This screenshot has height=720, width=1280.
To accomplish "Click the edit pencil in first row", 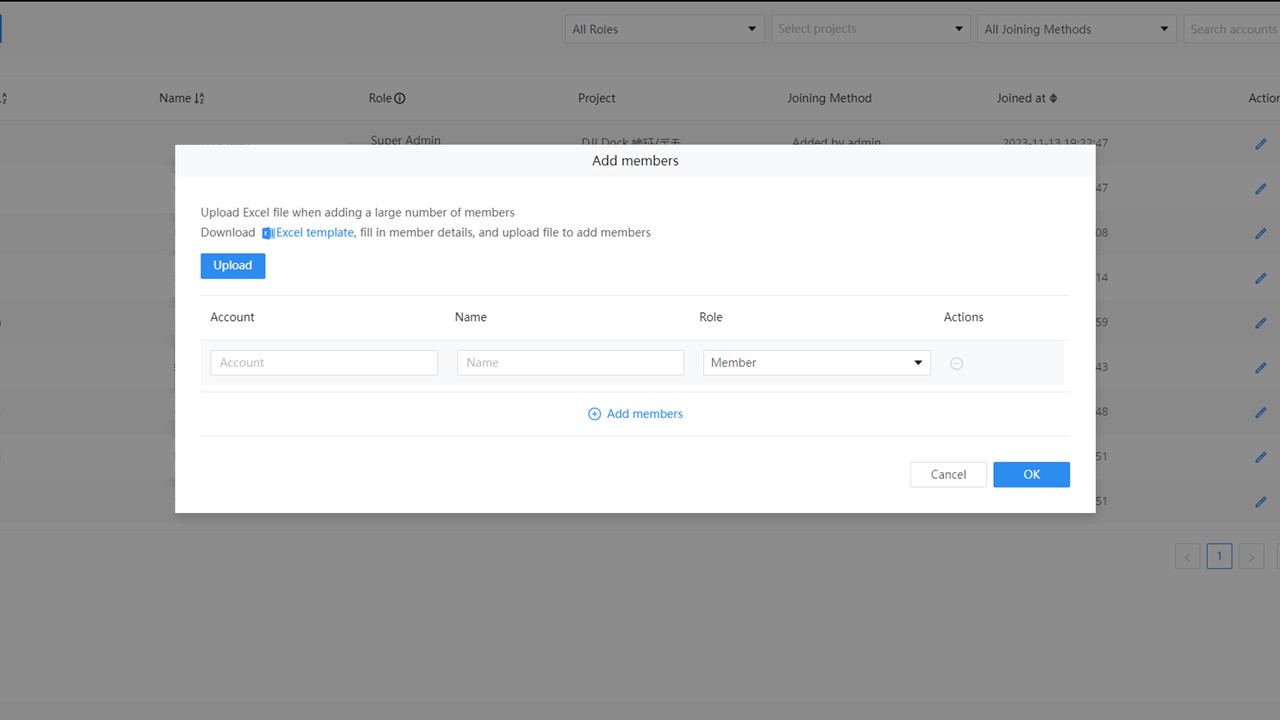I will 1260,144.
